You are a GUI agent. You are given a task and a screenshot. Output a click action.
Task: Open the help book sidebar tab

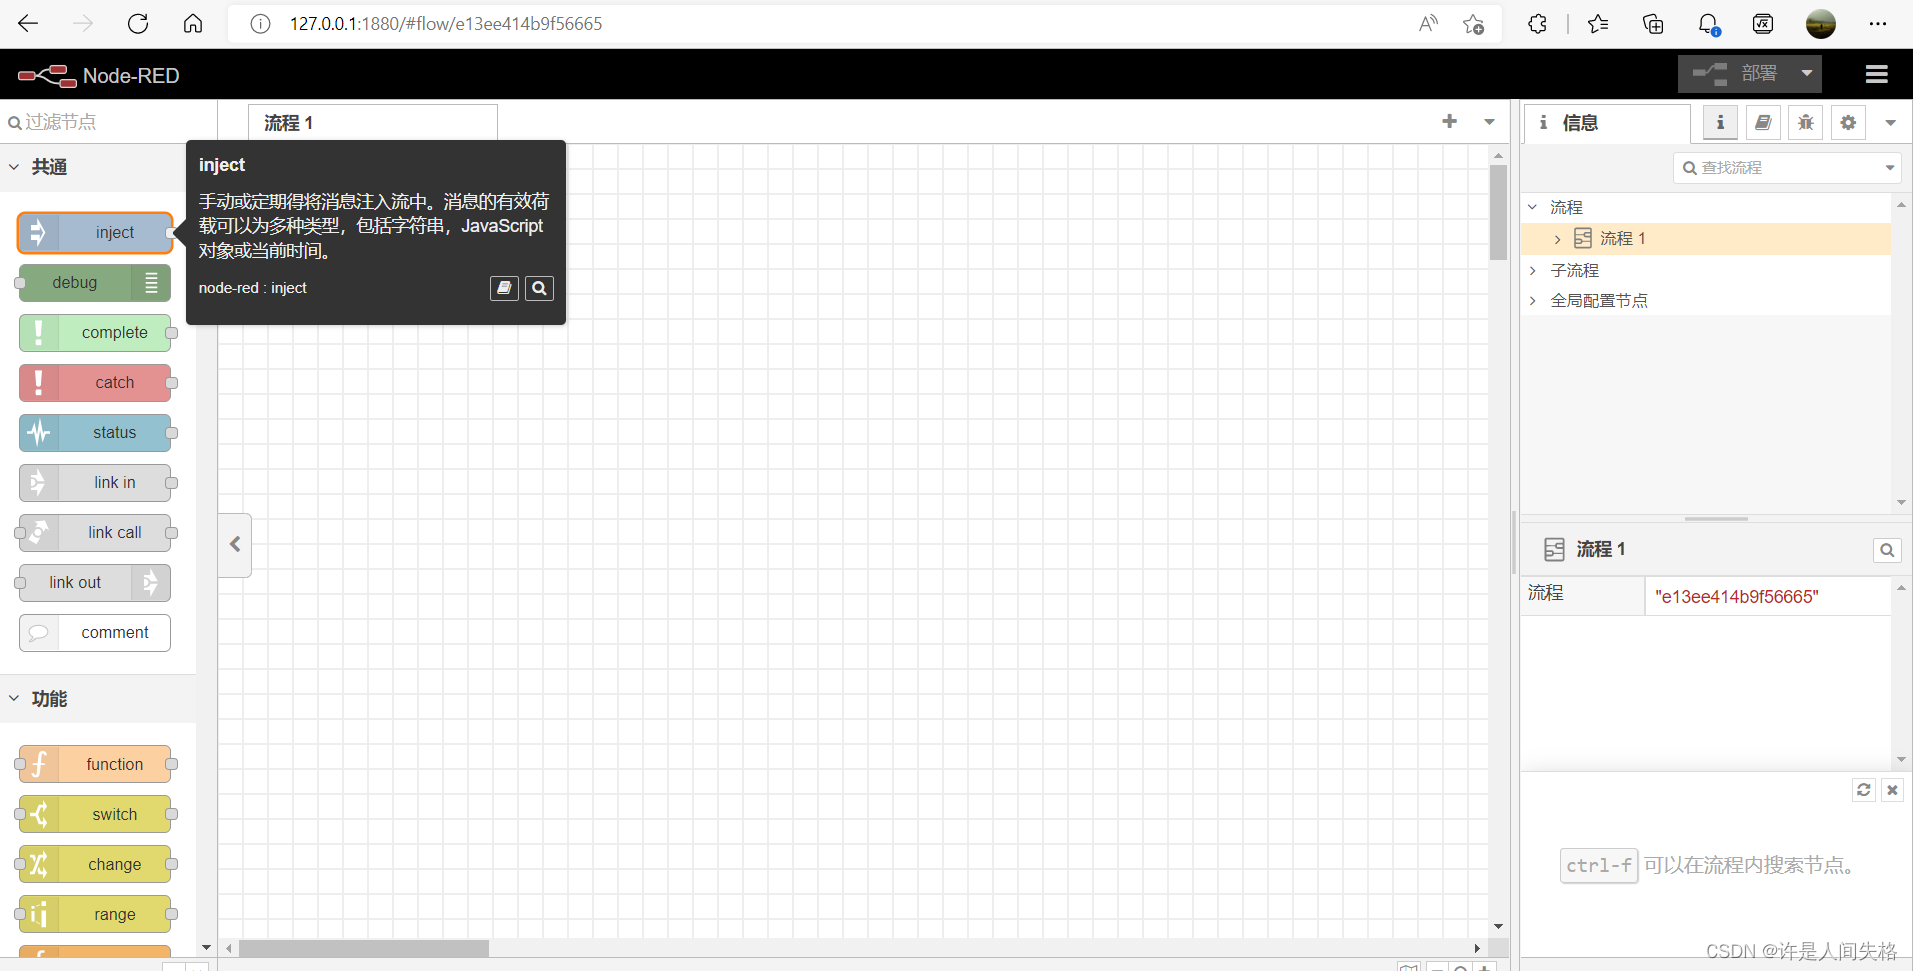1763,123
